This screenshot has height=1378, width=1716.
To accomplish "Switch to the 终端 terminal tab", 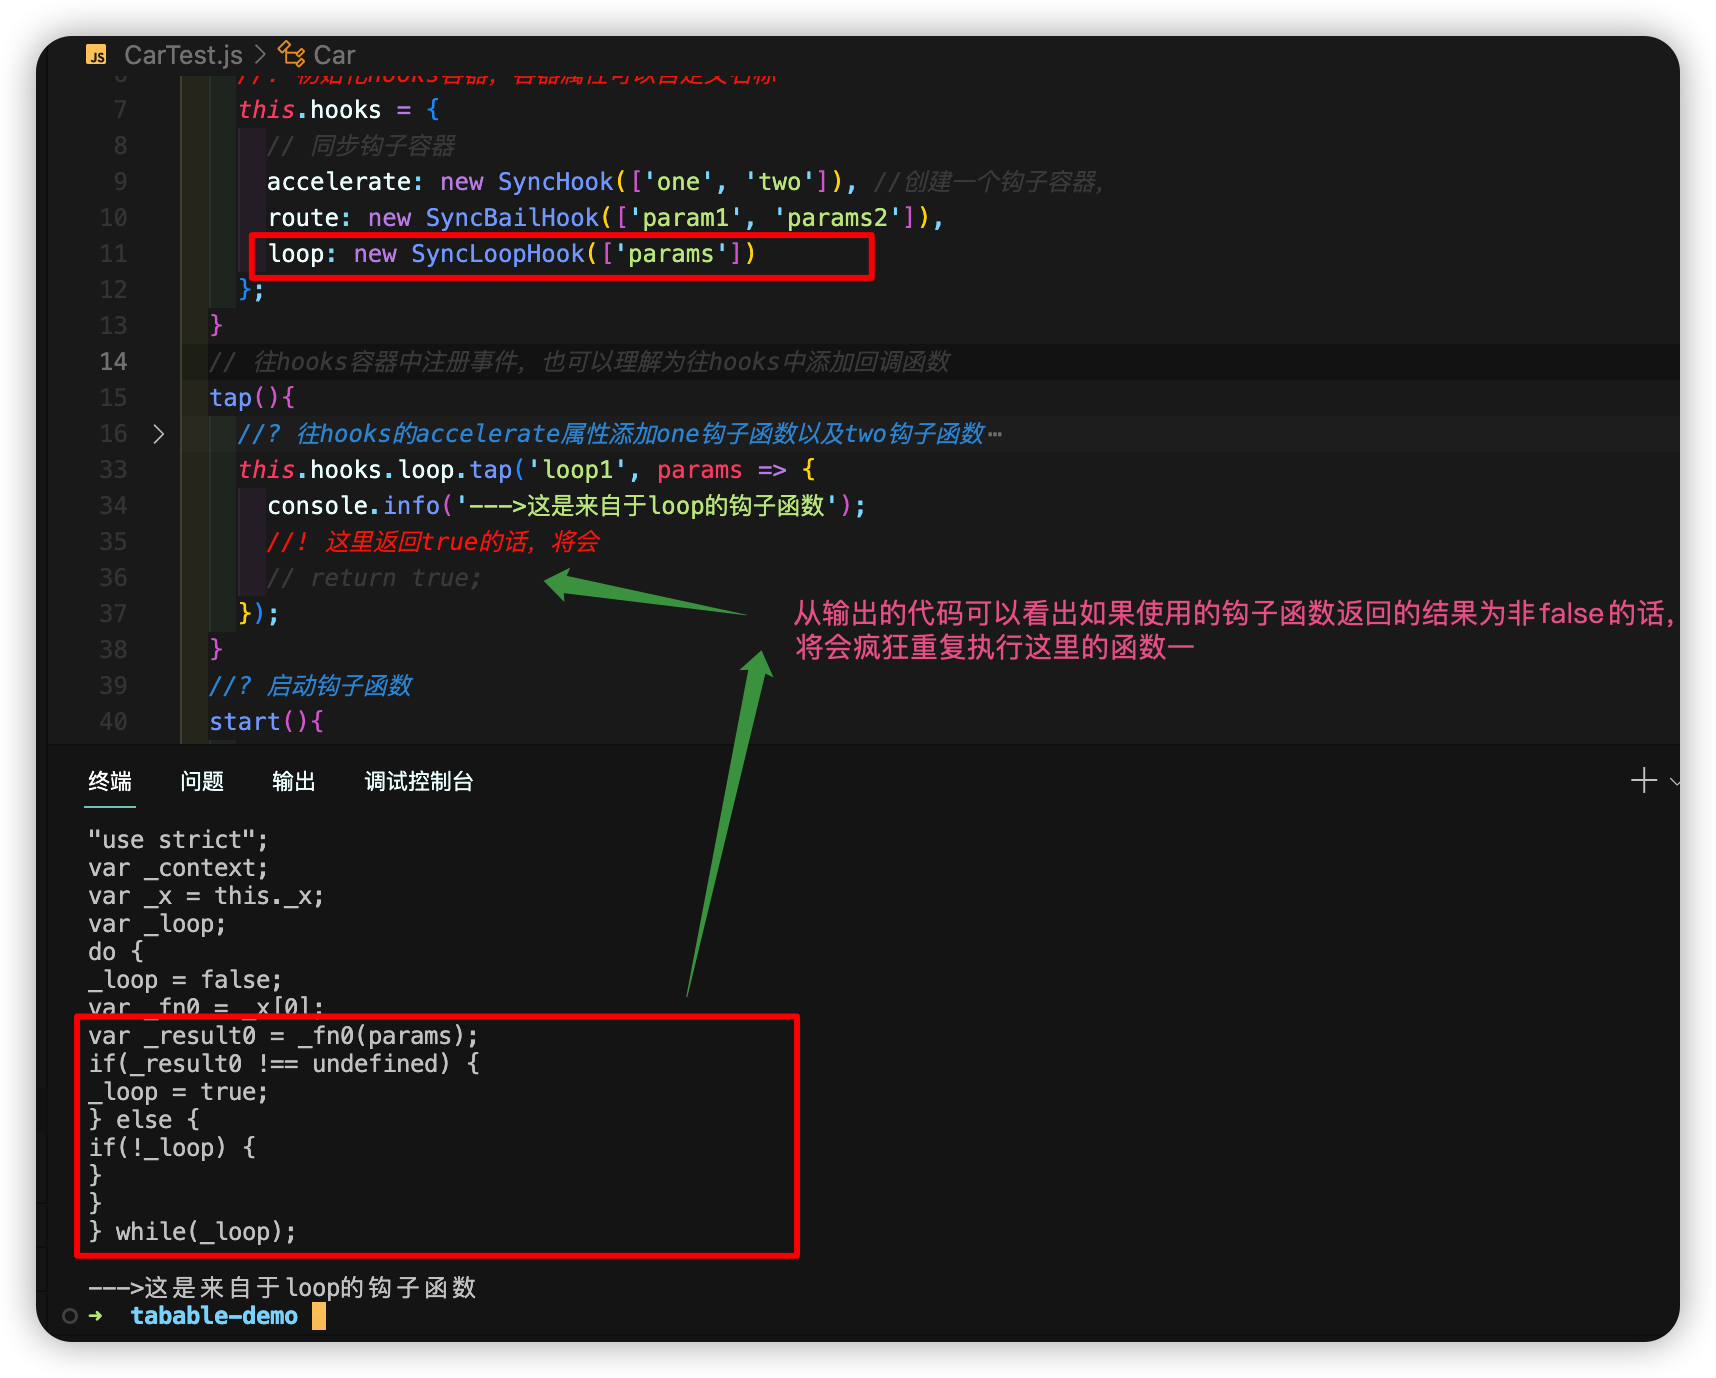I will click(x=110, y=781).
